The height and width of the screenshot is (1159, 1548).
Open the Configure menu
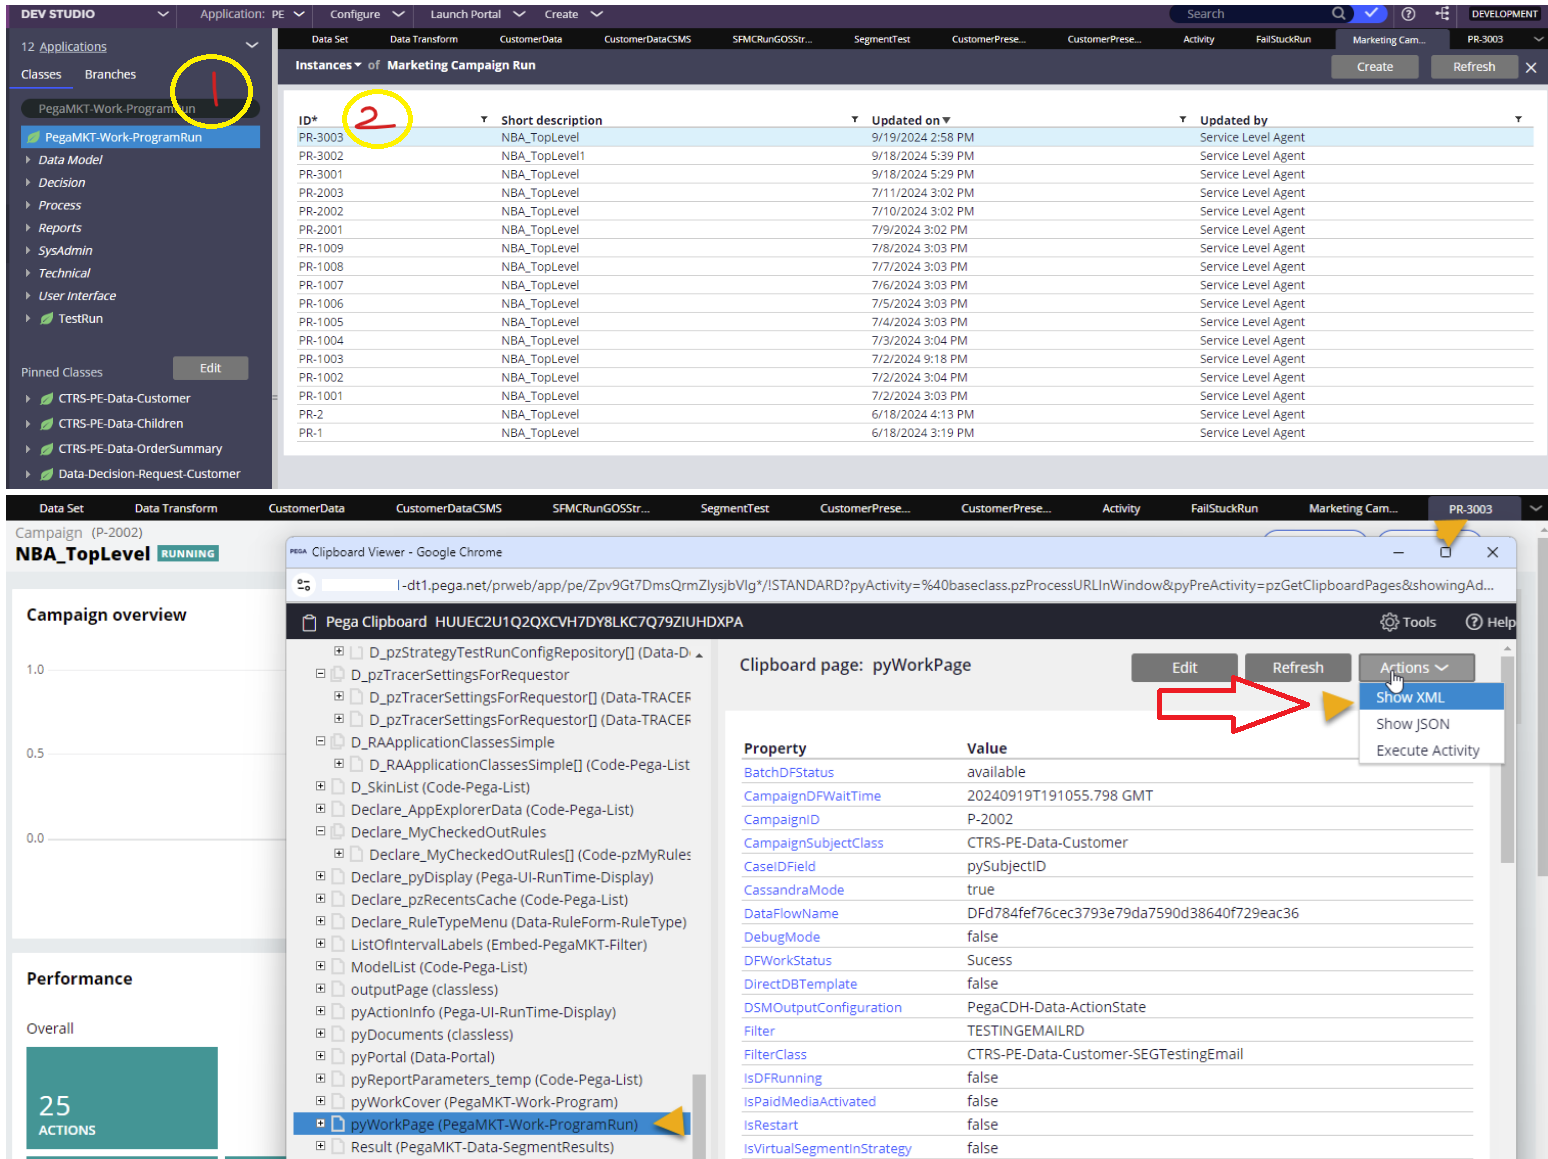coord(367,14)
